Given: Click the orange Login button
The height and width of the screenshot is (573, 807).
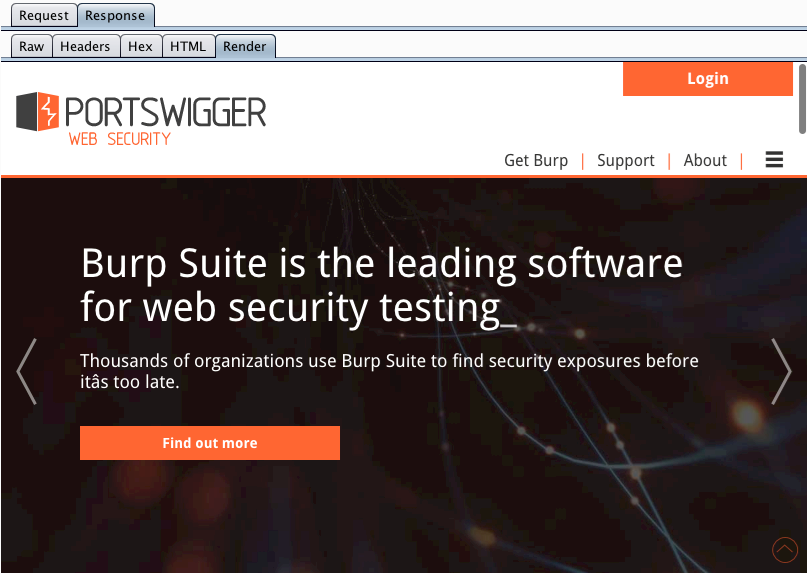Looking at the screenshot, I should click(x=708, y=79).
